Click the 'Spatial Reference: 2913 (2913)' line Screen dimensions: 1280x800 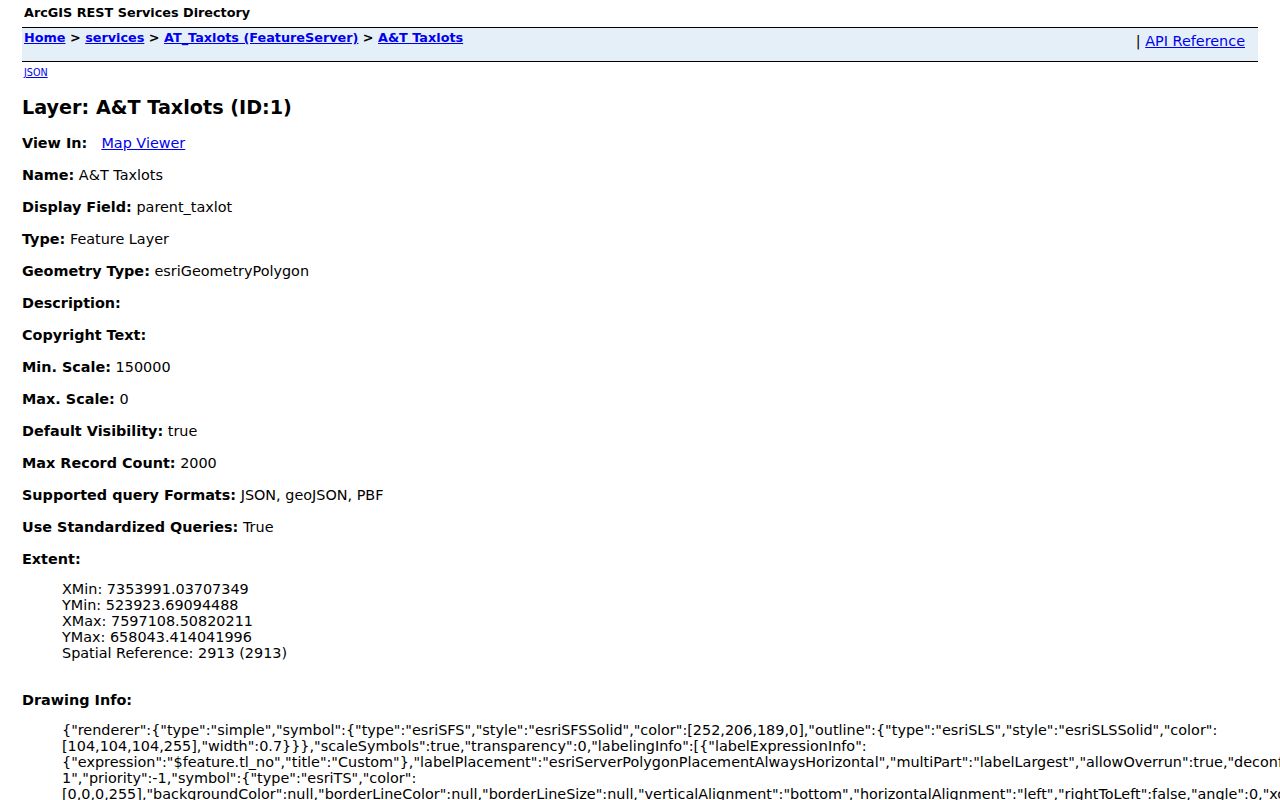[174, 653]
